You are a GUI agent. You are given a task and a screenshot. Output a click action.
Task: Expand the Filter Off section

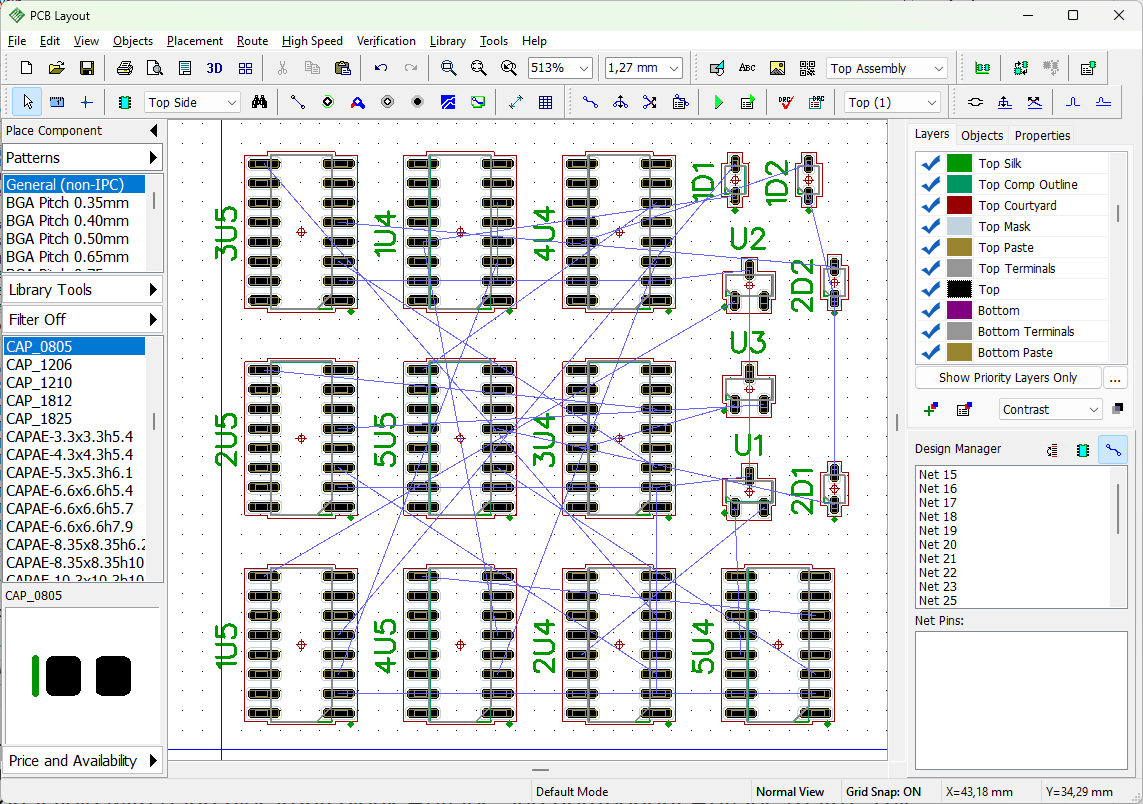pyautogui.click(x=82, y=319)
